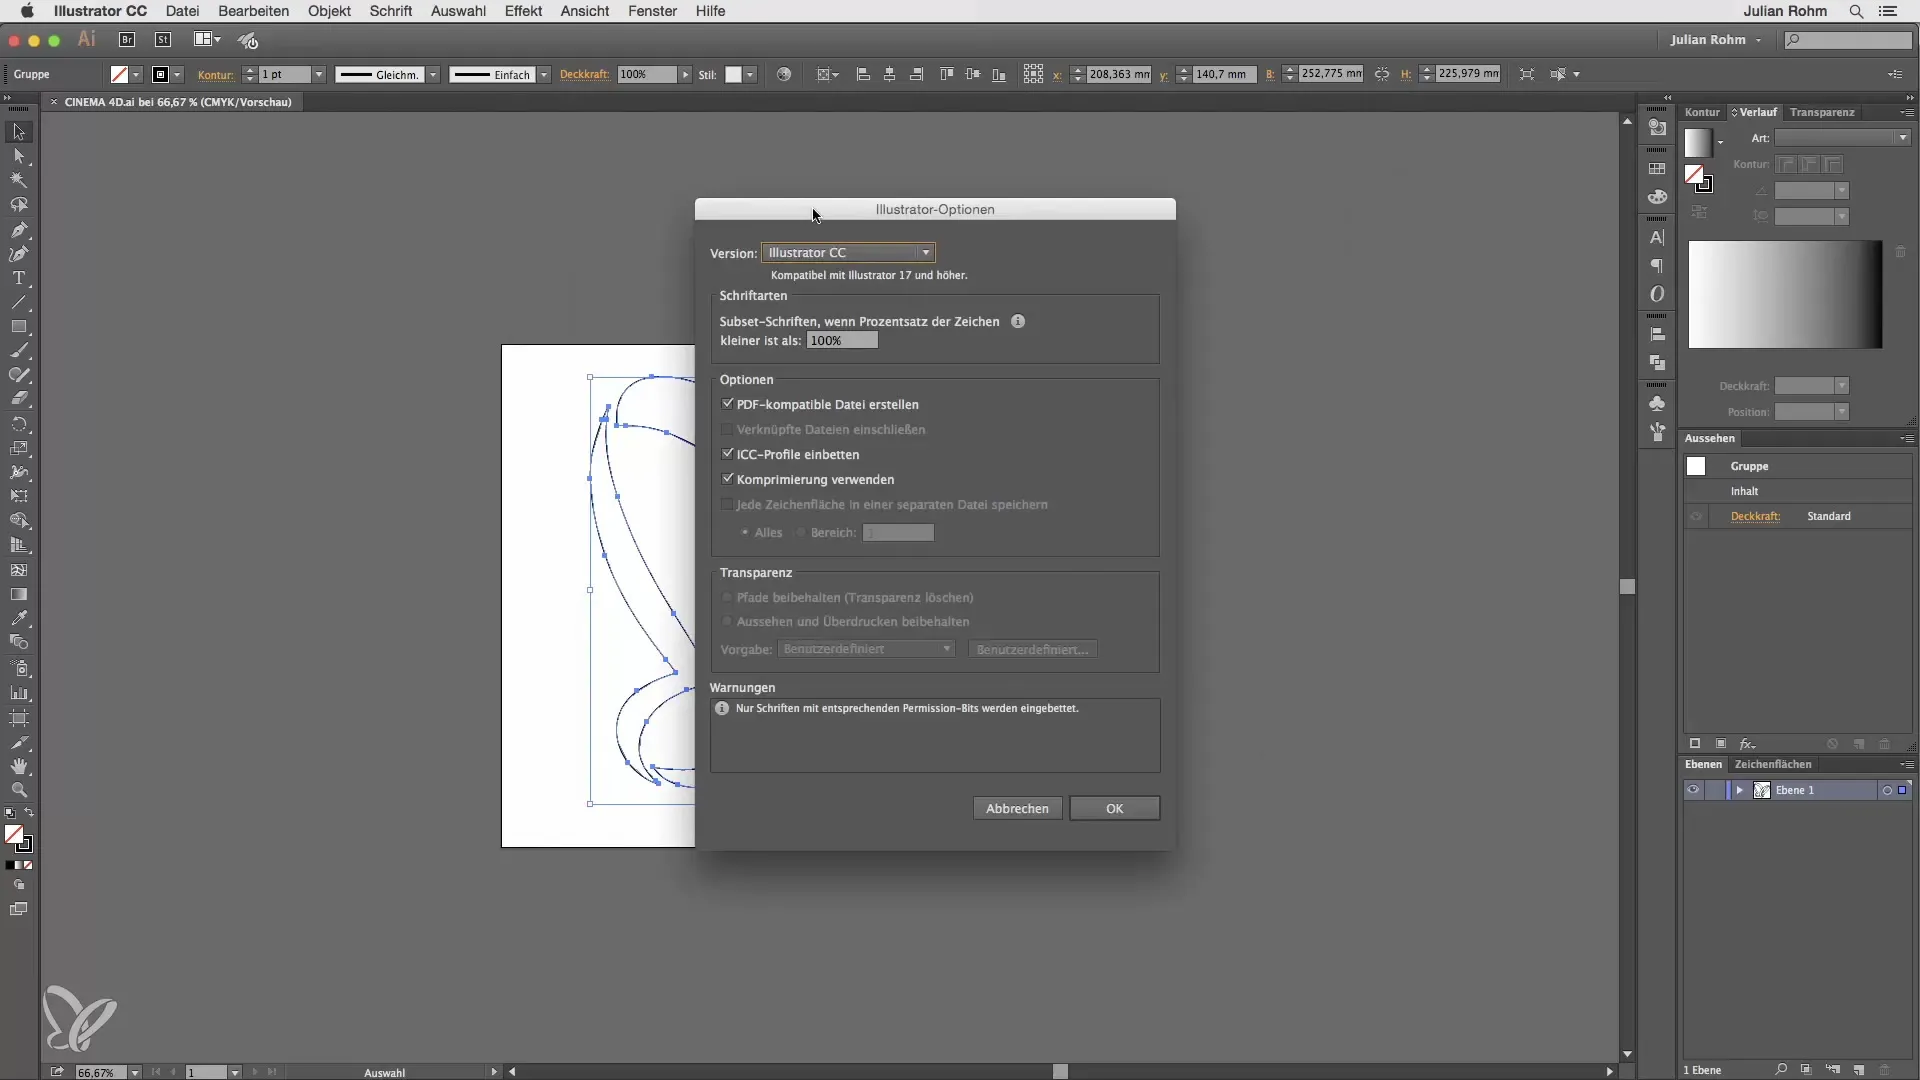Switch to the Transparenz tab
Screen dimensions: 1920x1080
click(x=1822, y=112)
